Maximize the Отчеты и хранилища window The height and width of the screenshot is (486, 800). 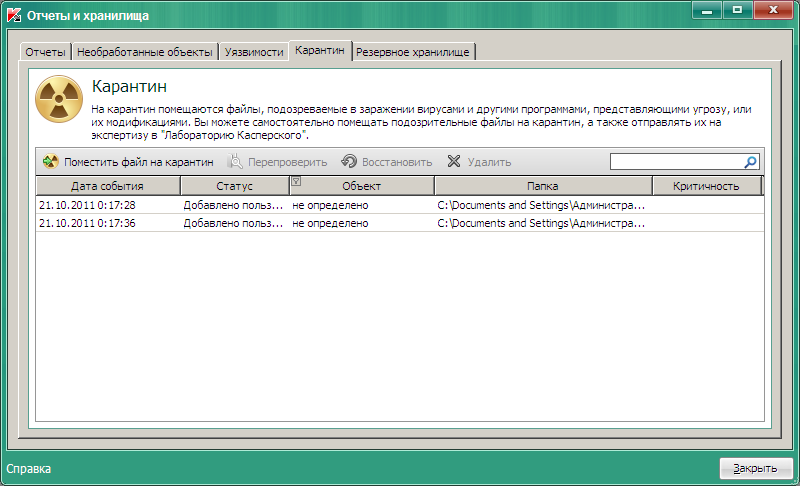737,10
